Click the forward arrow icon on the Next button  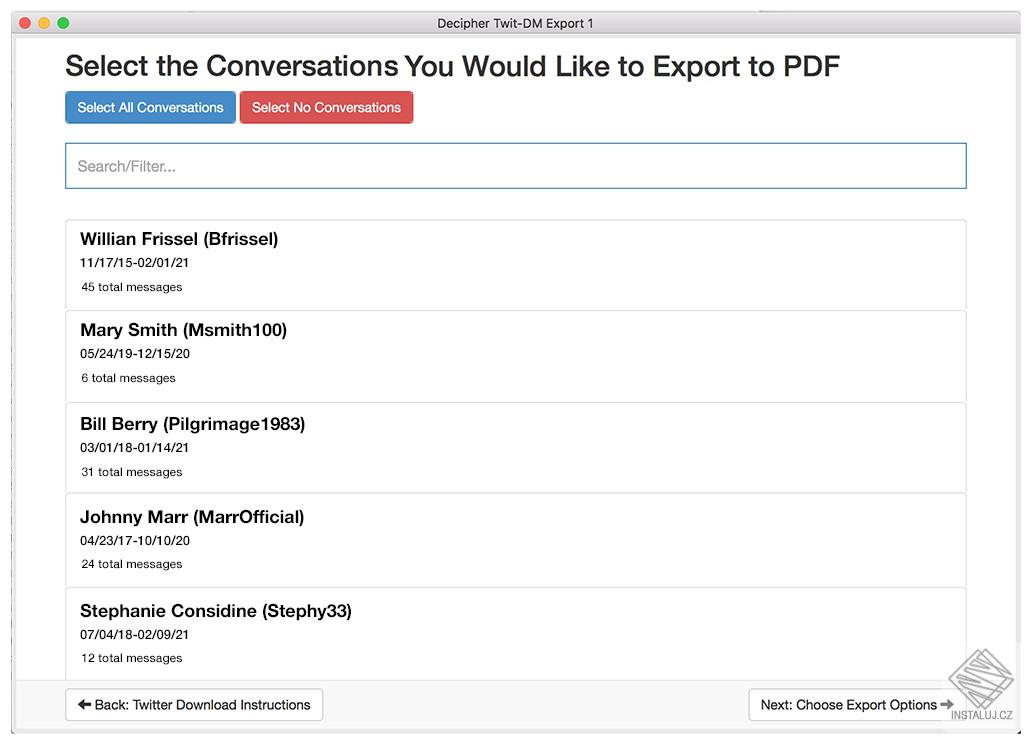[946, 704]
